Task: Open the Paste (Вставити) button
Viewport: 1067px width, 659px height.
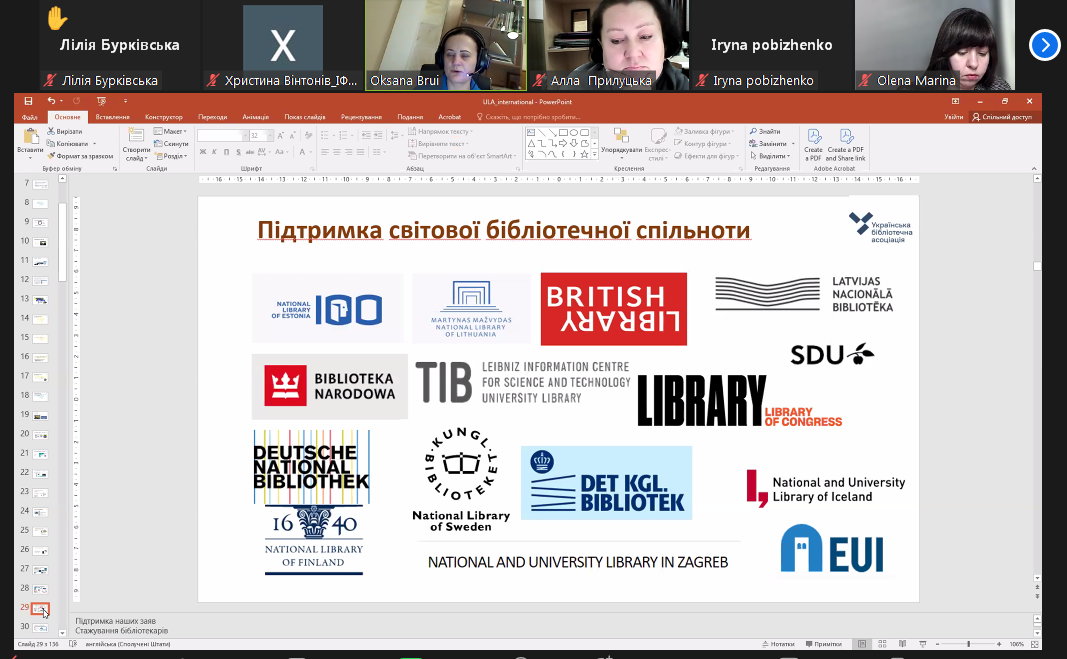Action: 30,144
